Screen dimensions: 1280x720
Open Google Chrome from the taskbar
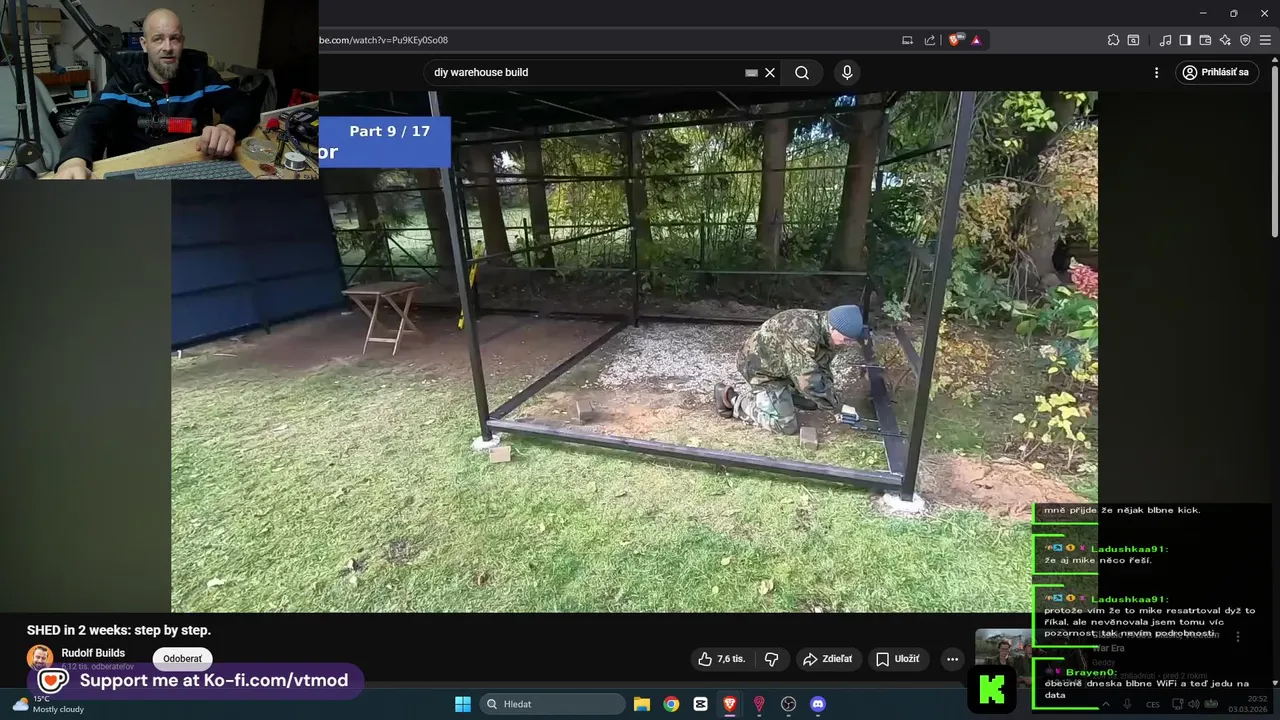coord(671,704)
